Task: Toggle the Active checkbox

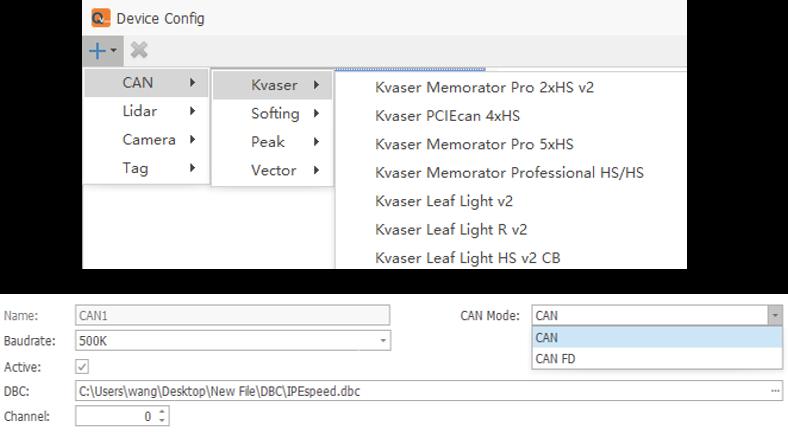Action: click(x=83, y=367)
